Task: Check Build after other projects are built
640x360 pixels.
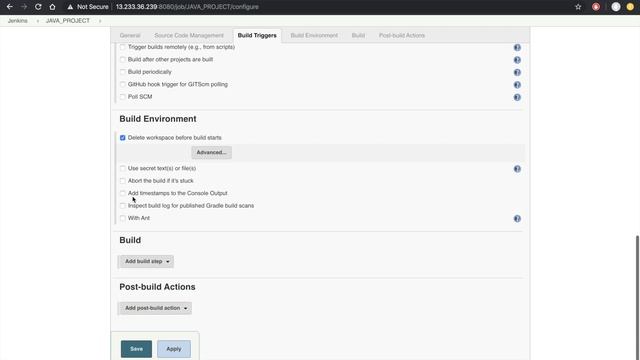Action: point(122,60)
